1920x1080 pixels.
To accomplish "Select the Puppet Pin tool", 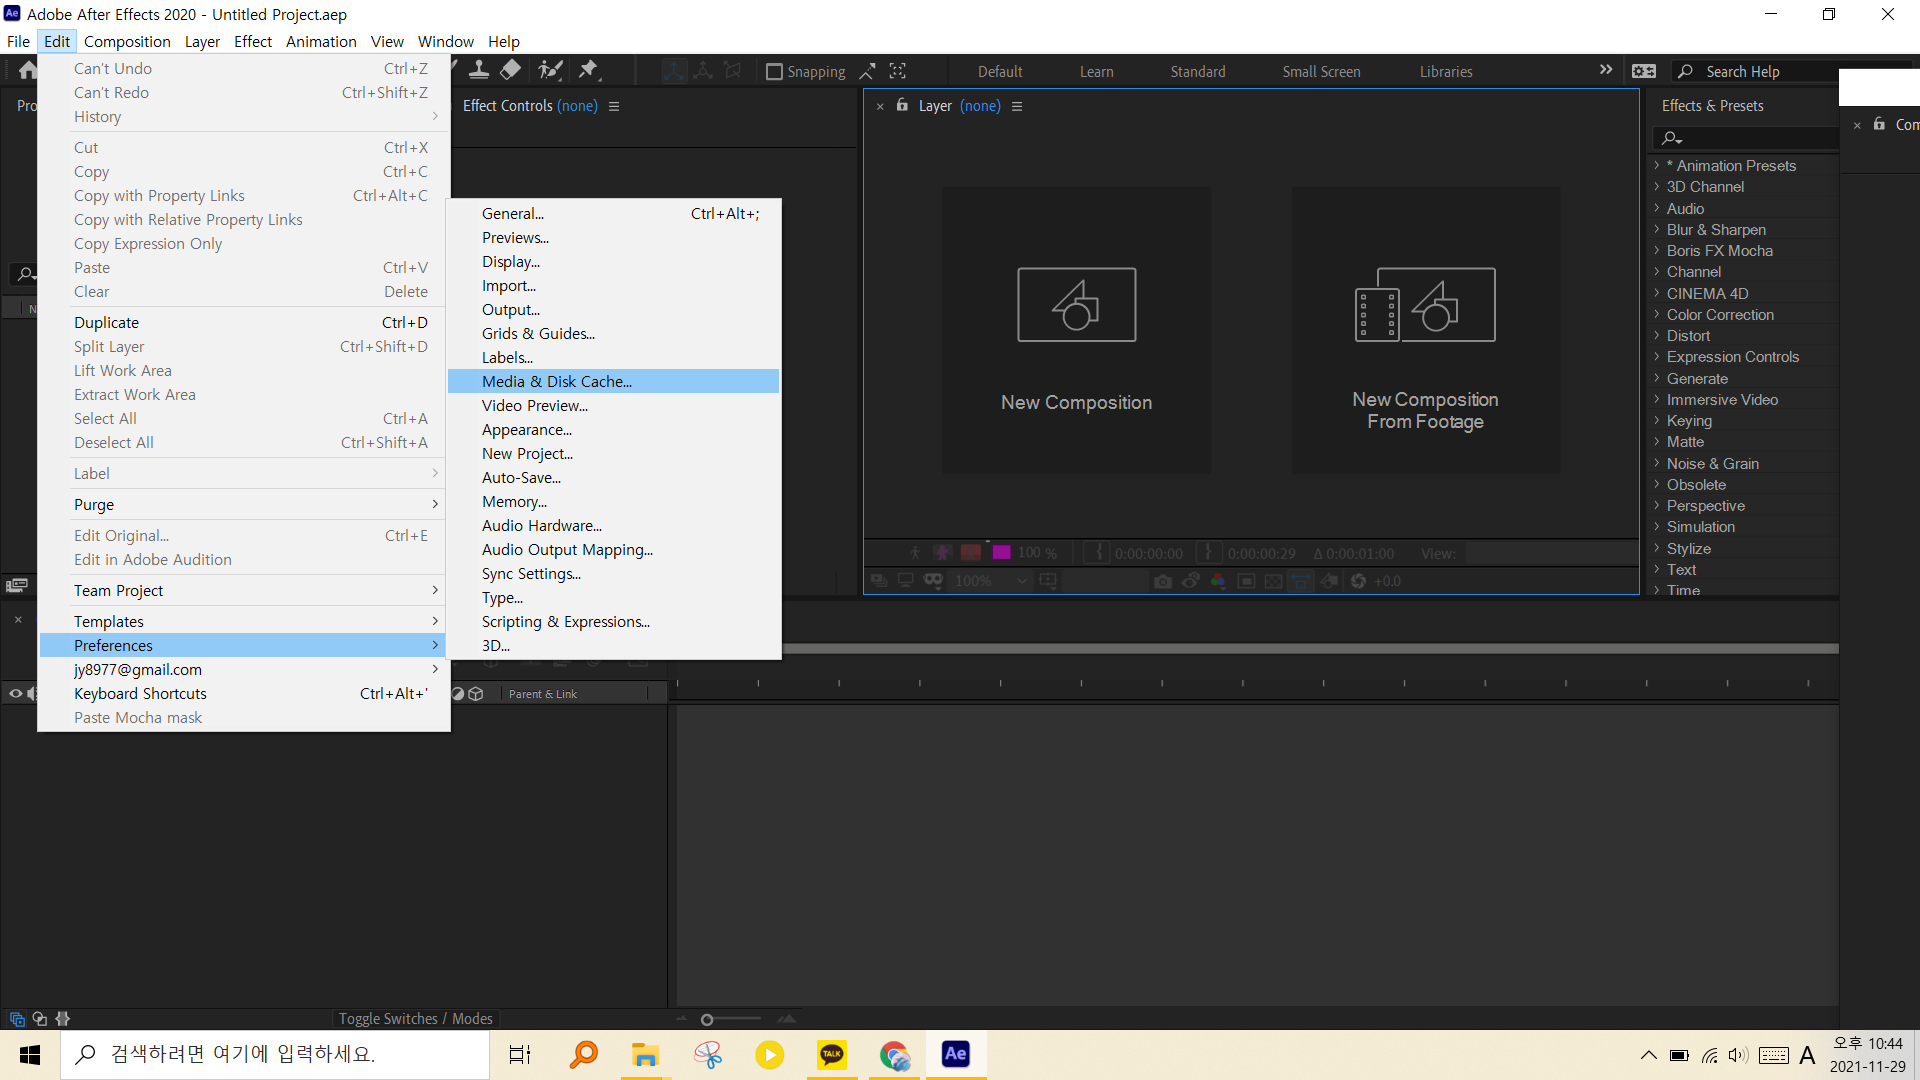I will 588,70.
